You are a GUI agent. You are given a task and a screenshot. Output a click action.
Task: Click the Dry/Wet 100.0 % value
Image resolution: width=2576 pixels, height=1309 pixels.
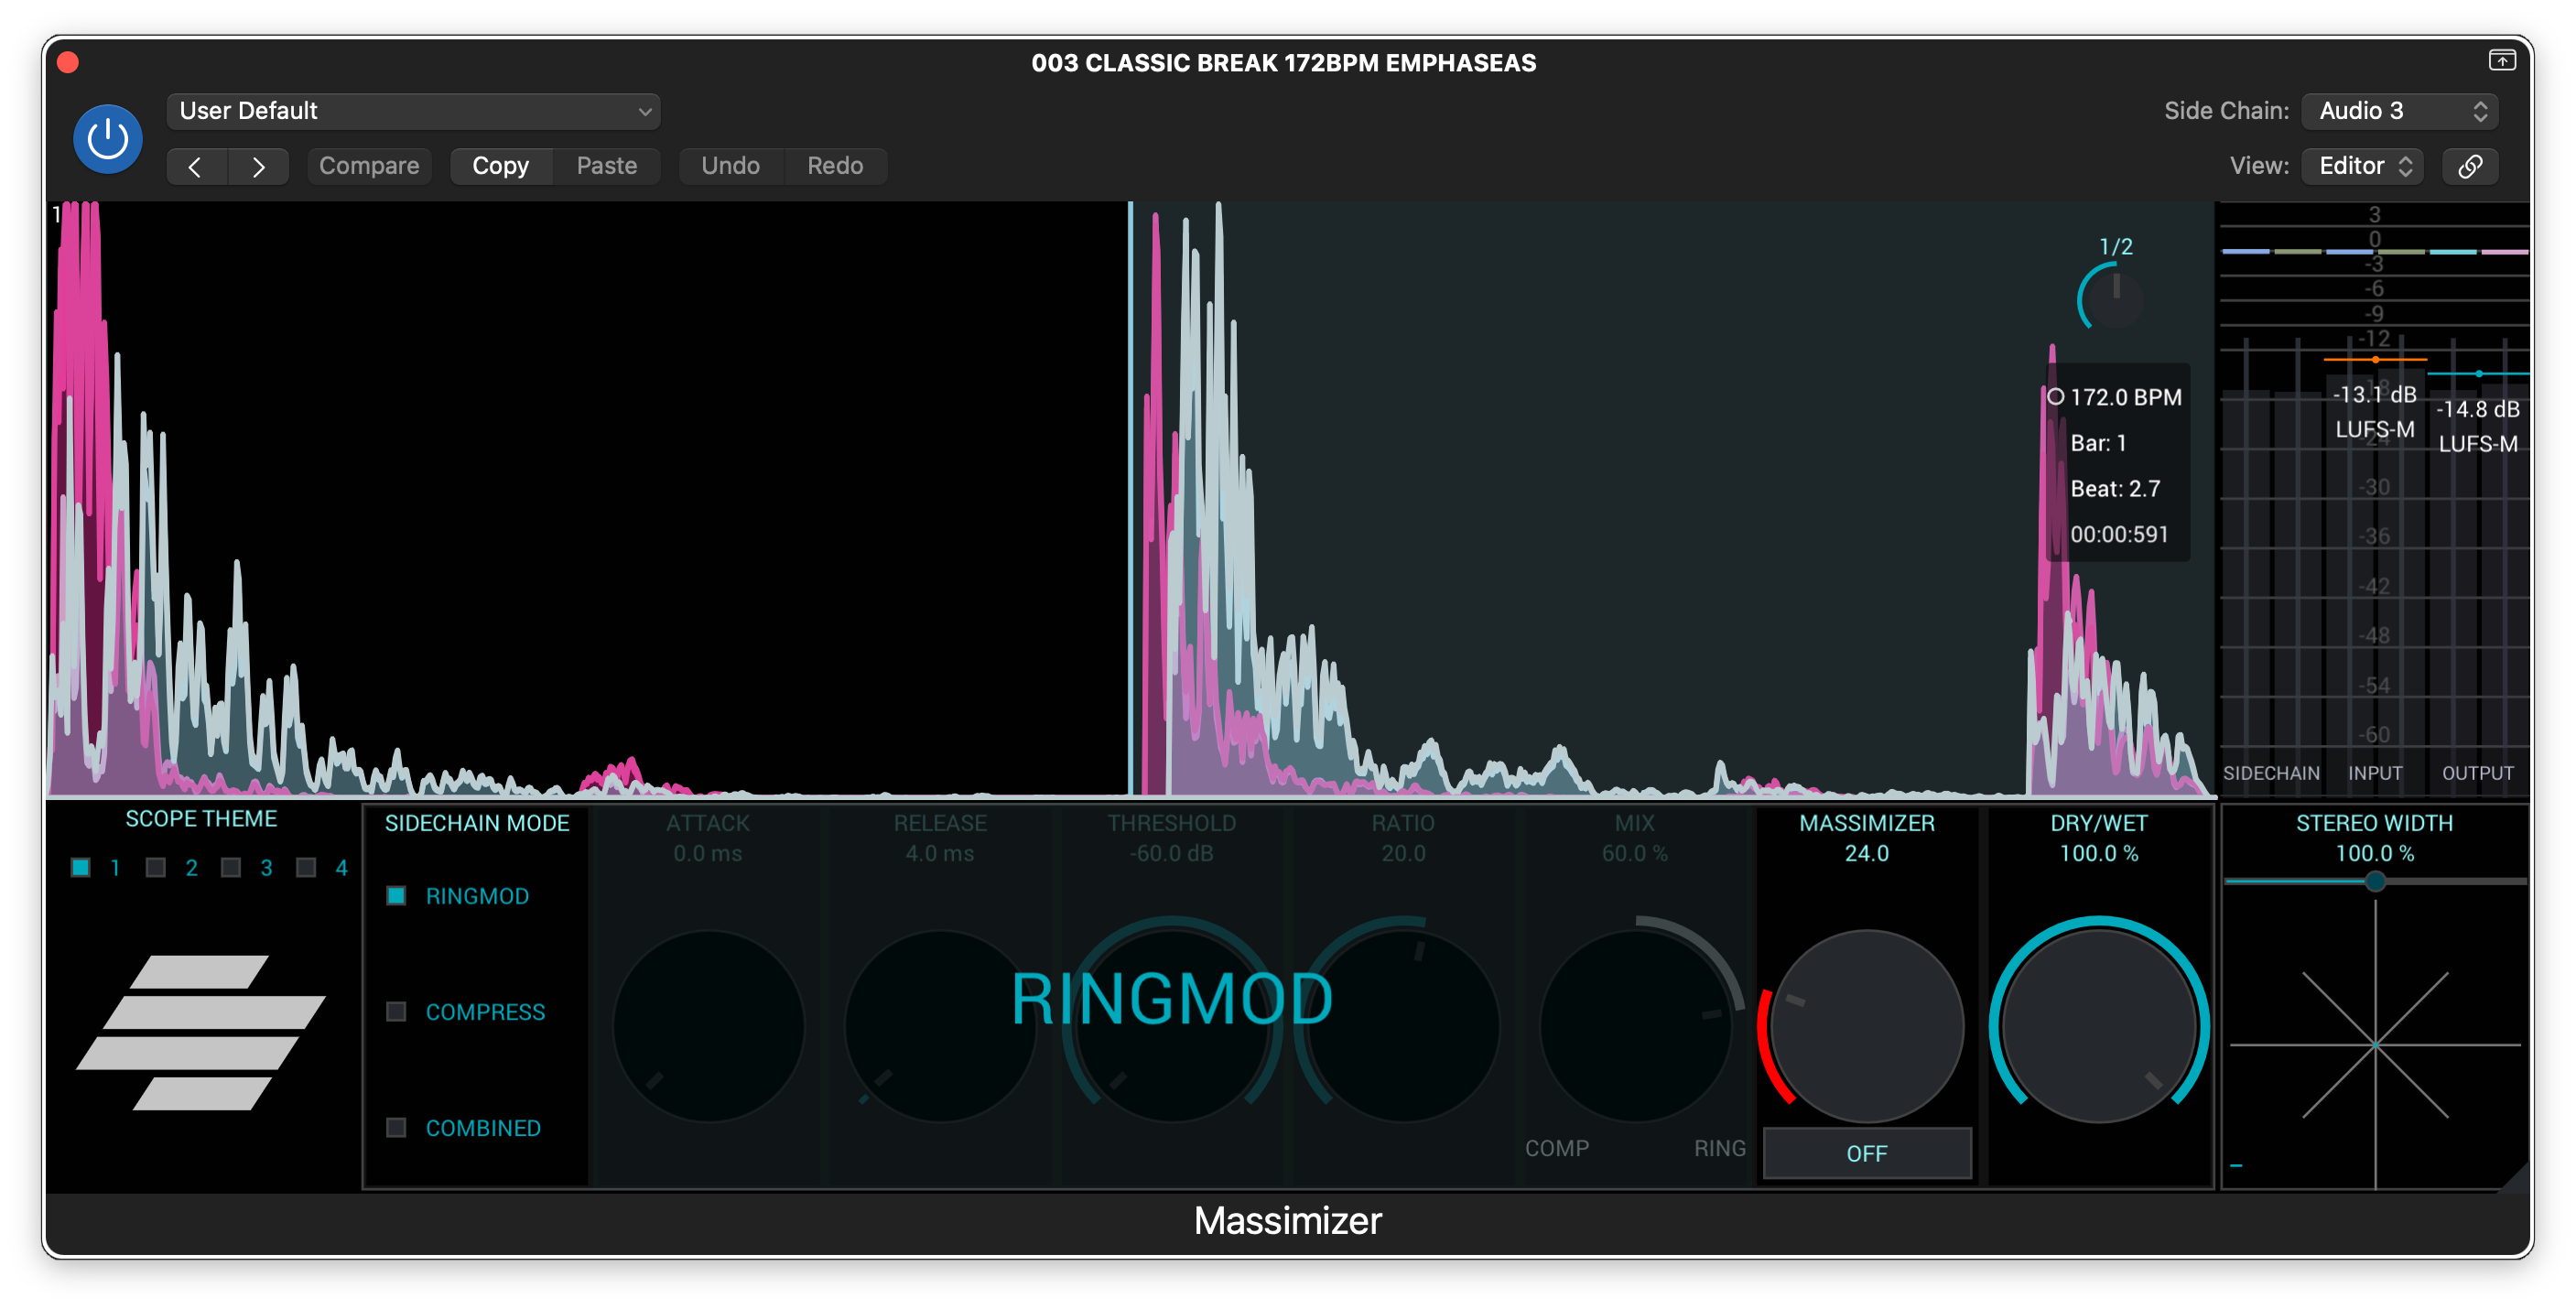[x=2098, y=854]
